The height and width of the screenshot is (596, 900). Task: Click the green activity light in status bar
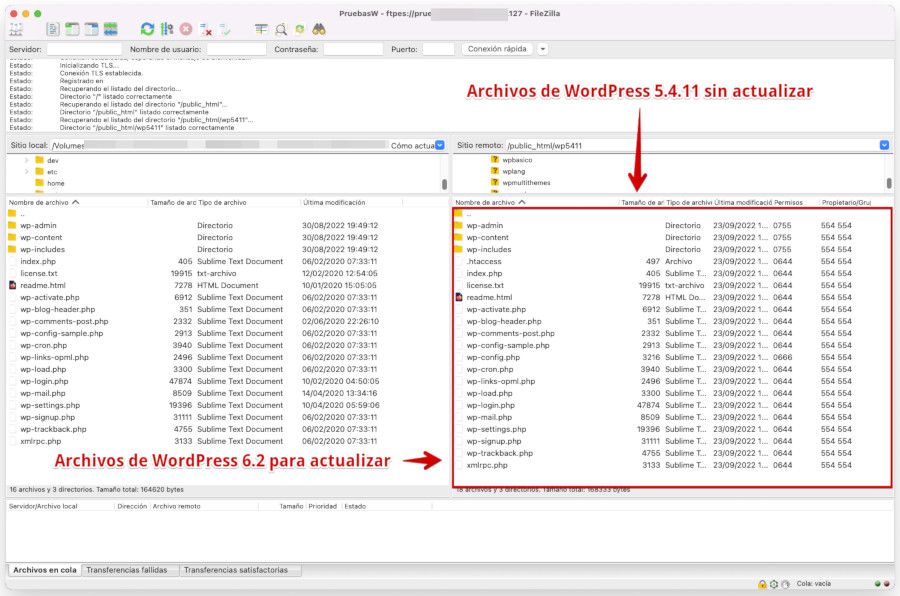[878, 583]
